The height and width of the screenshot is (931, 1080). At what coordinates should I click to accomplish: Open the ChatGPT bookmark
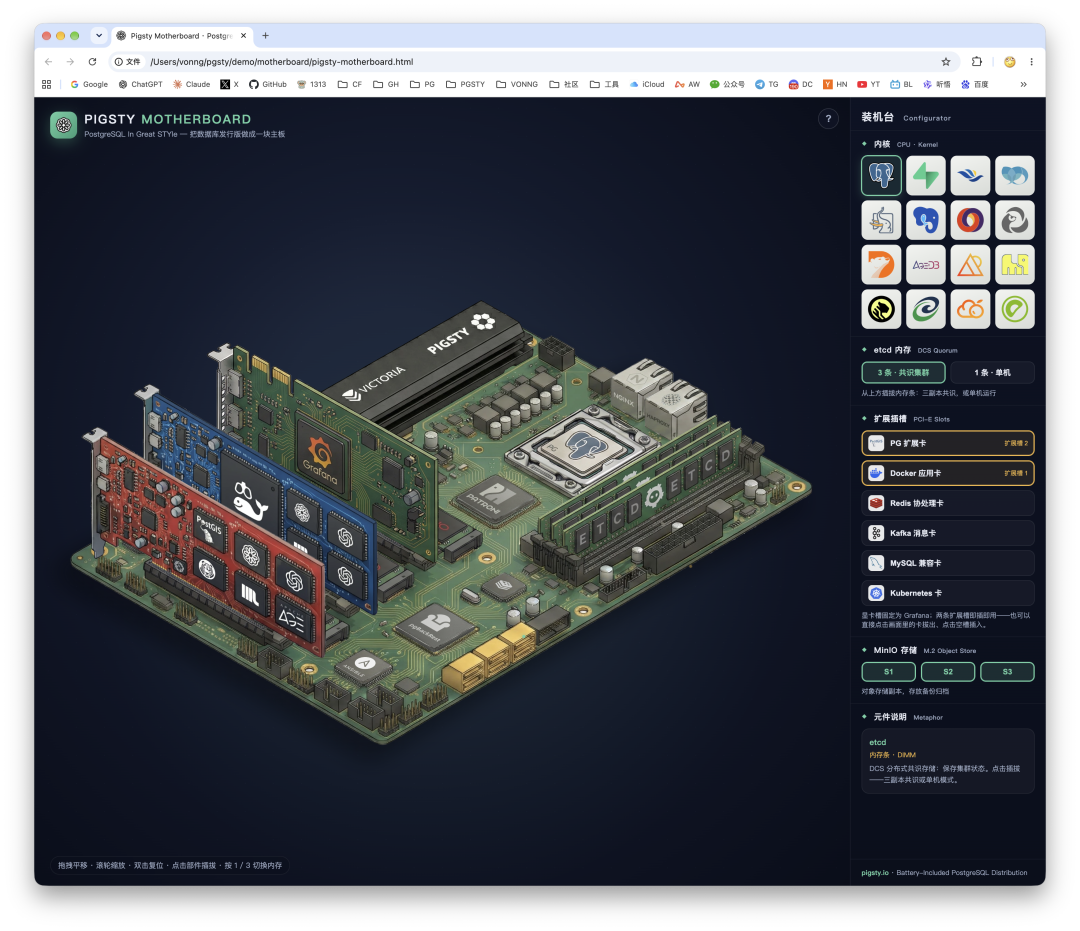(141, 85)
